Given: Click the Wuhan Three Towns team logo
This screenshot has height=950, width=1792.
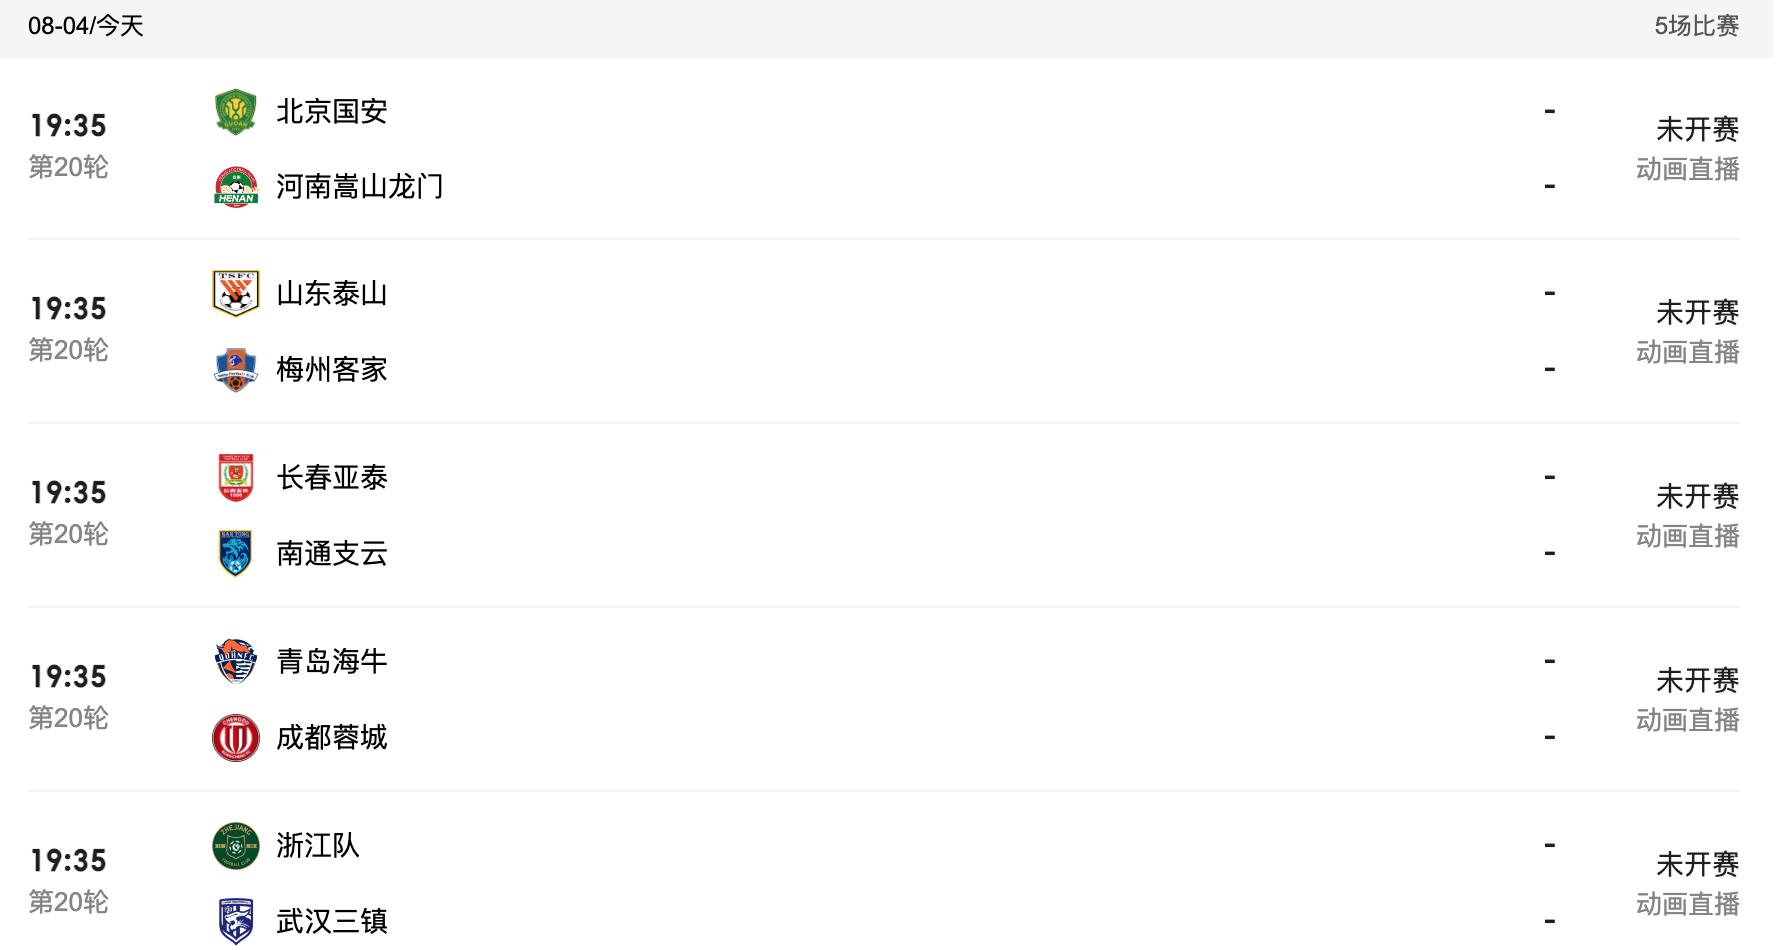Looking at the screenshot, I should pyautogui.click(x=236, y=921).
